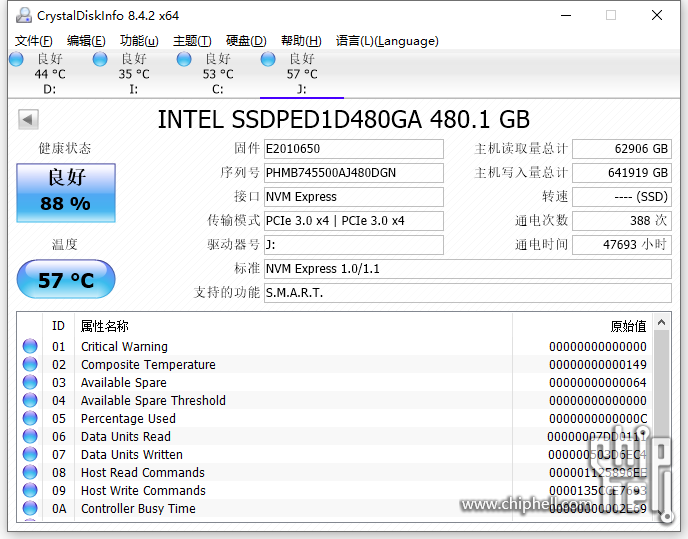688x539 pixels.
Task: Select the Available Spare Threshold row
Action: 335,400
